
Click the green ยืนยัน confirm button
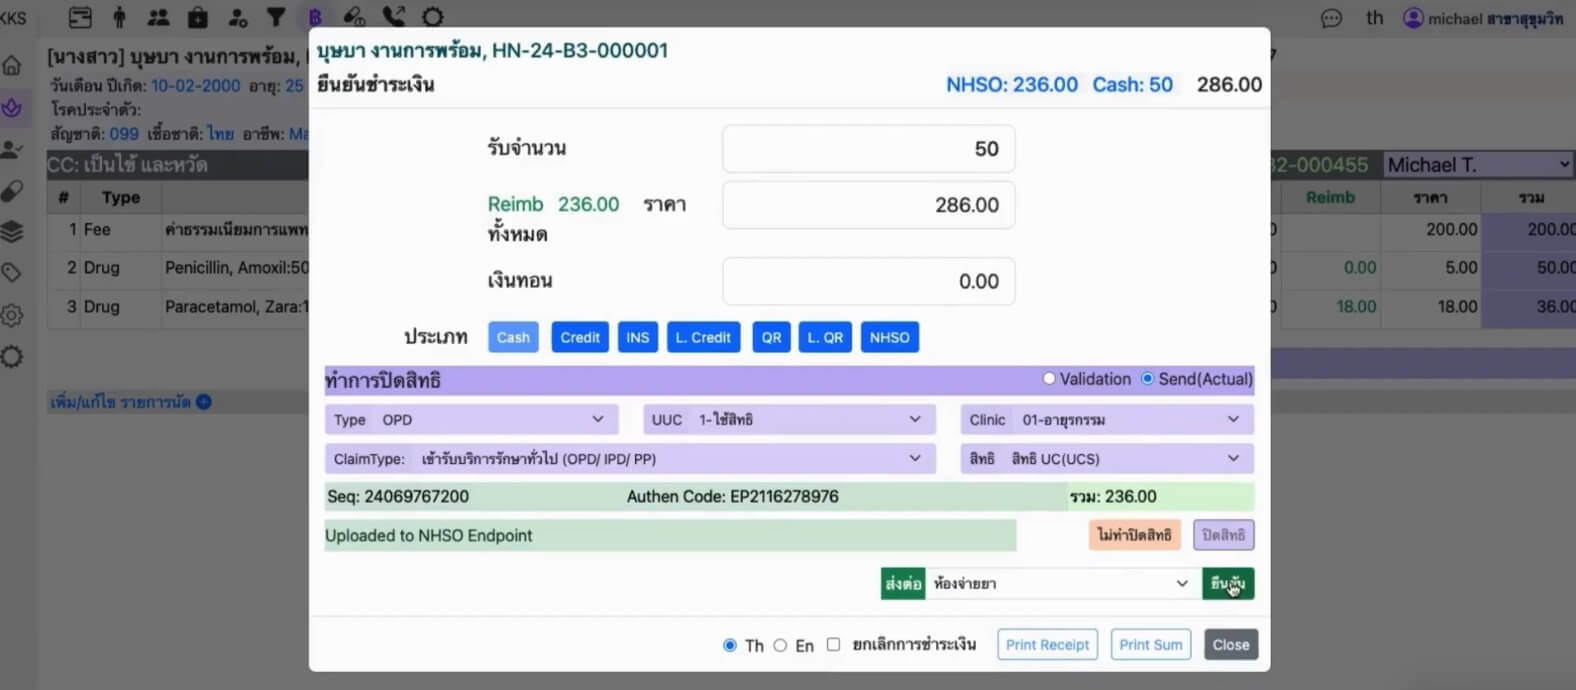coord(1228,583)
